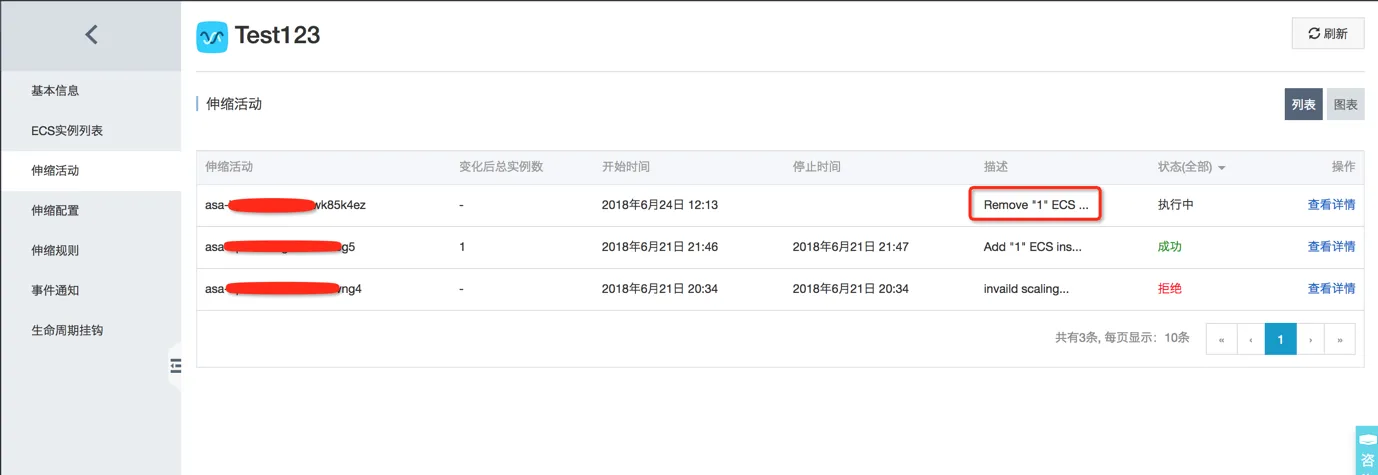Click the 拒绝 status text
Screen dimensions: 1378x475
pos(1169,289)
